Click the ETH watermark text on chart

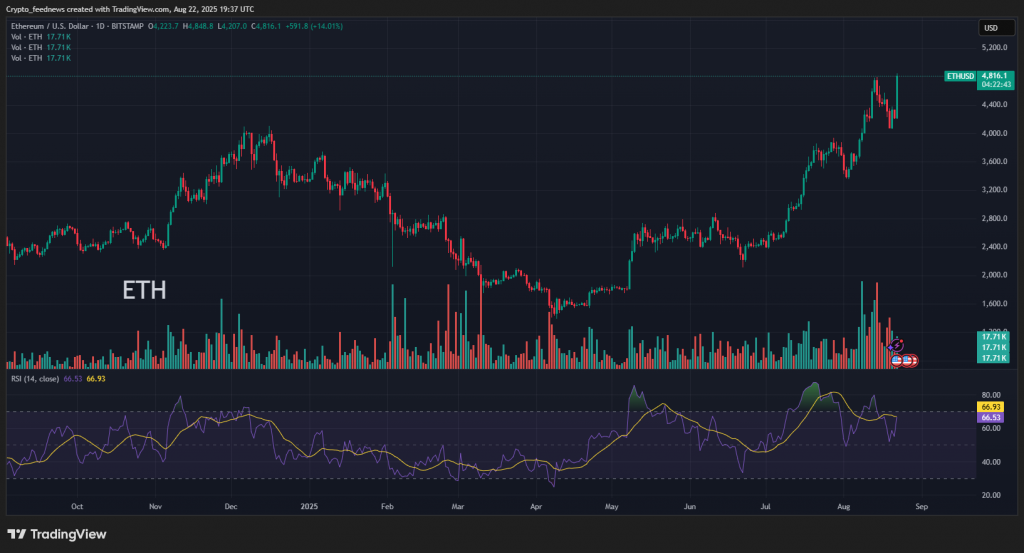(x=144, y=291)
